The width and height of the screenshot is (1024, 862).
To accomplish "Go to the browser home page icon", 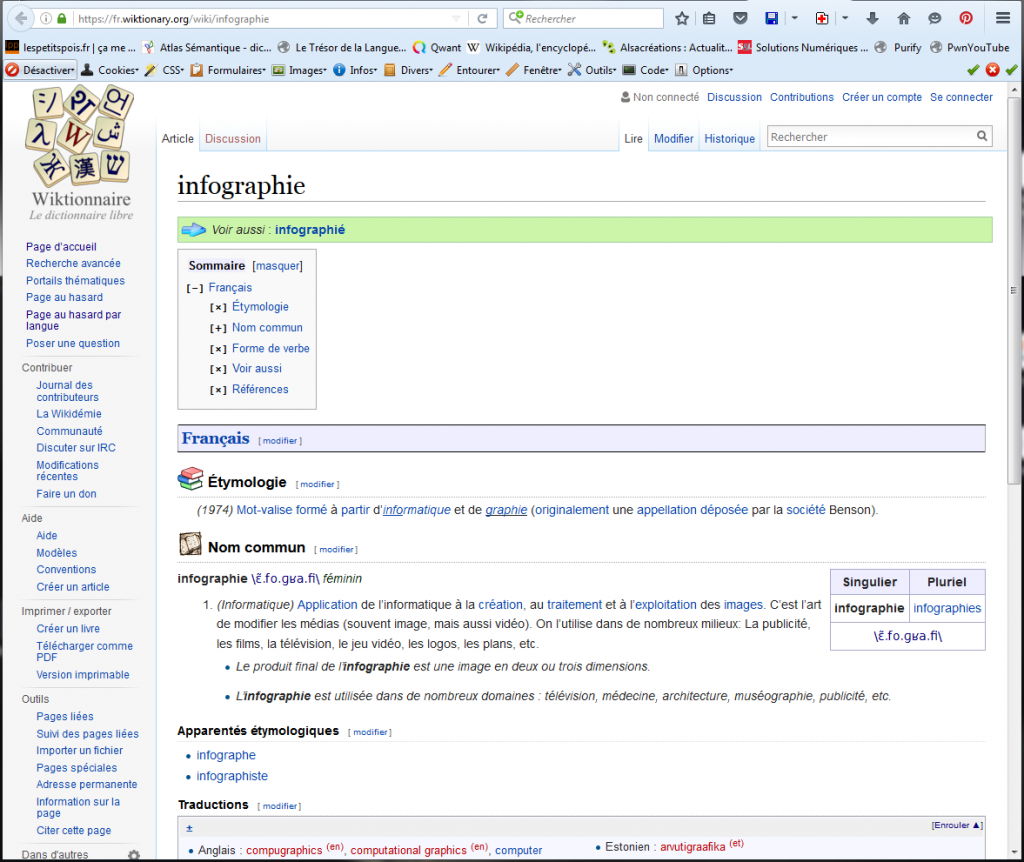I will pyautogui.click(x=904, y=18).
